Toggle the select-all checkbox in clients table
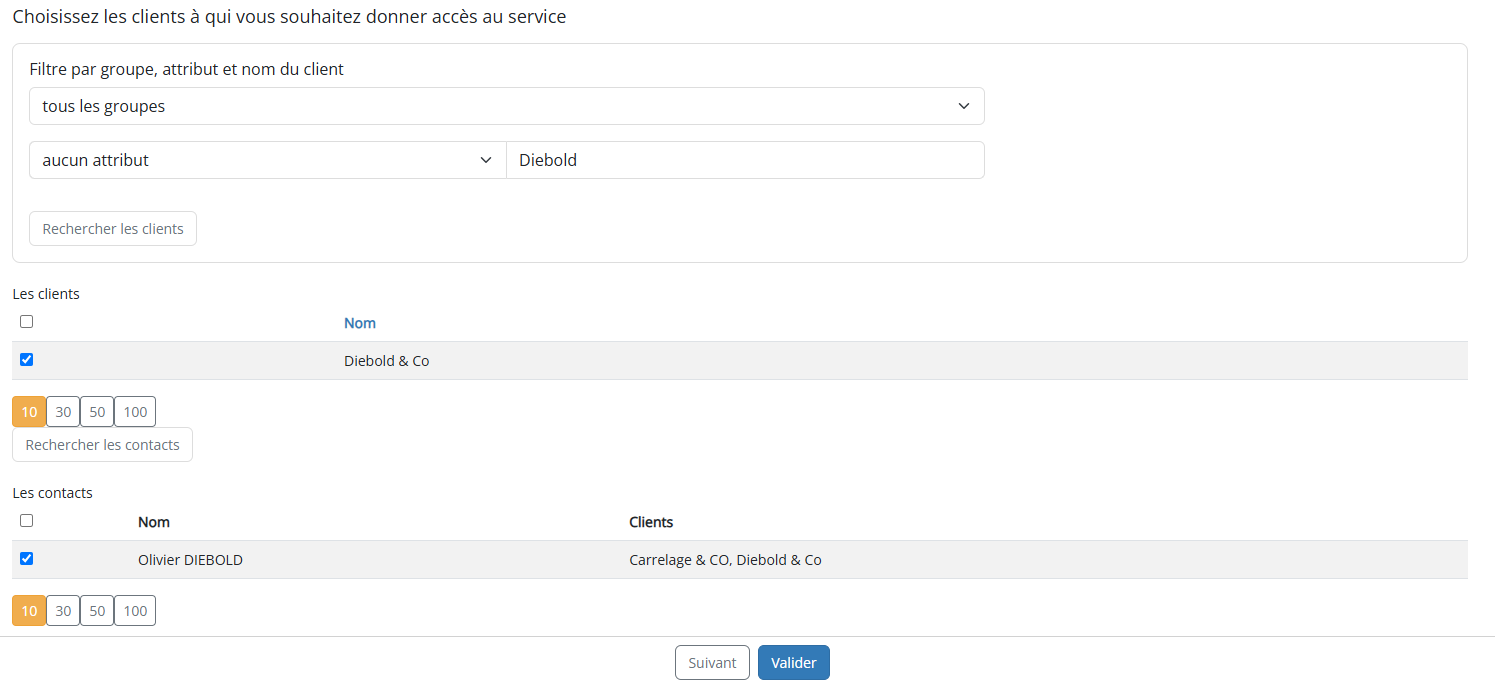 click(27, 322)
